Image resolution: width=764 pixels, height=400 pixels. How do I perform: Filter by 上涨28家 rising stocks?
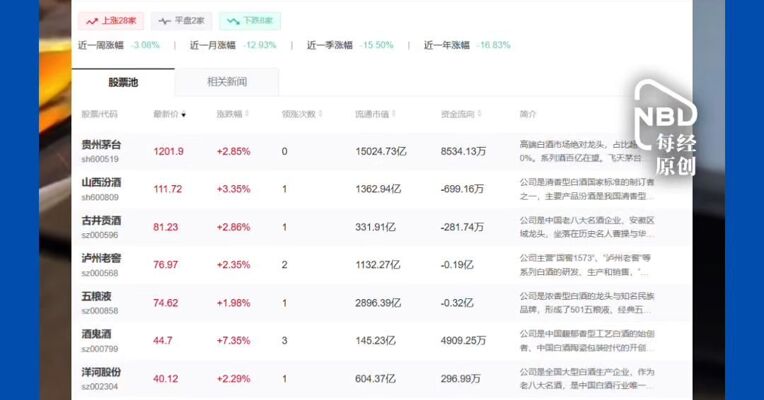coord(111,21)
